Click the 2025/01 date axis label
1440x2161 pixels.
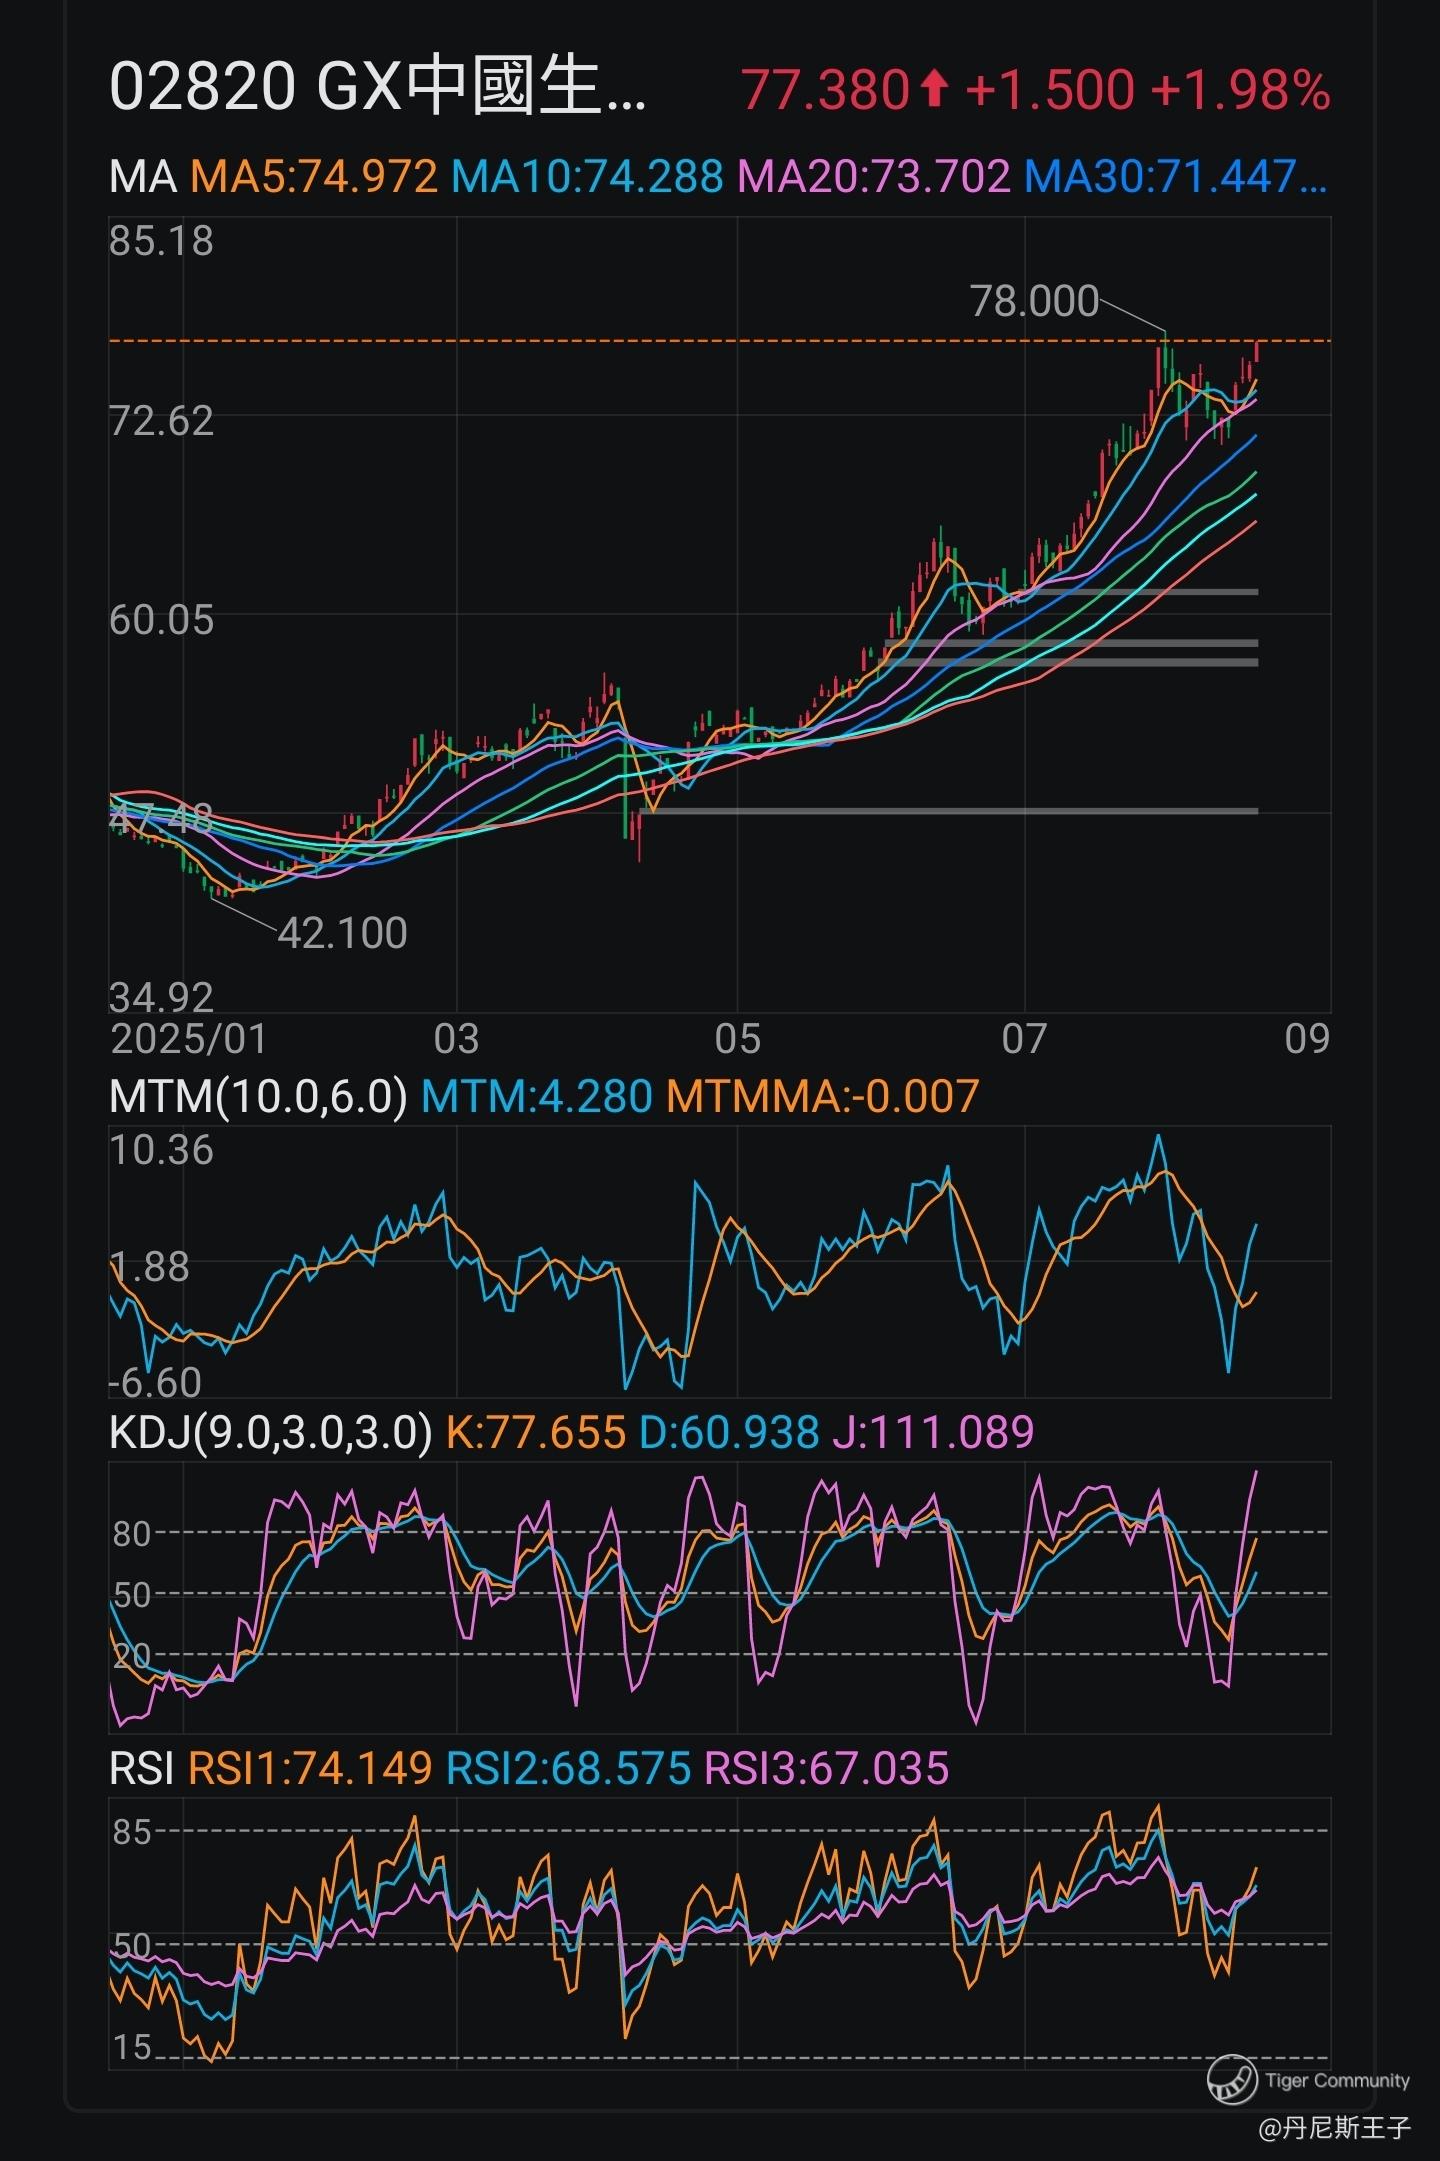189,1038
